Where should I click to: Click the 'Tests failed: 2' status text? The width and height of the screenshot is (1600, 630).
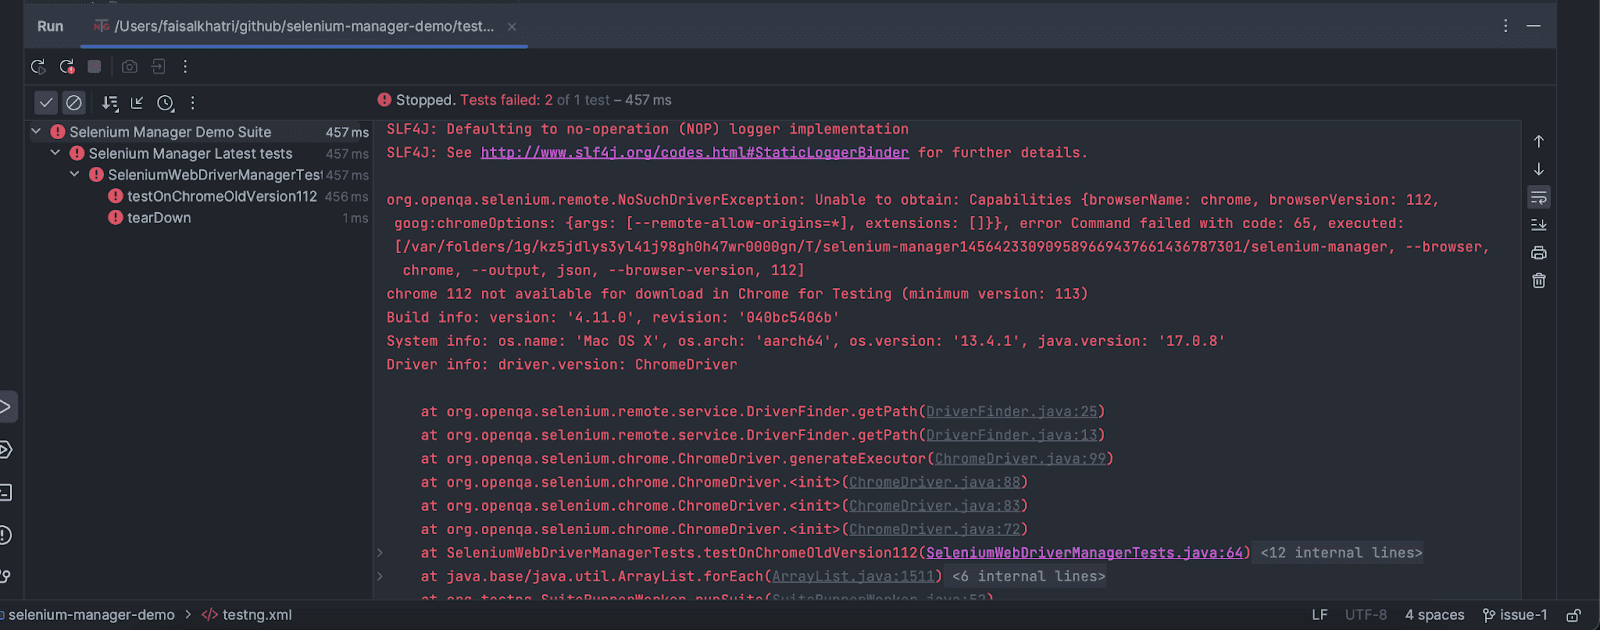506,100
